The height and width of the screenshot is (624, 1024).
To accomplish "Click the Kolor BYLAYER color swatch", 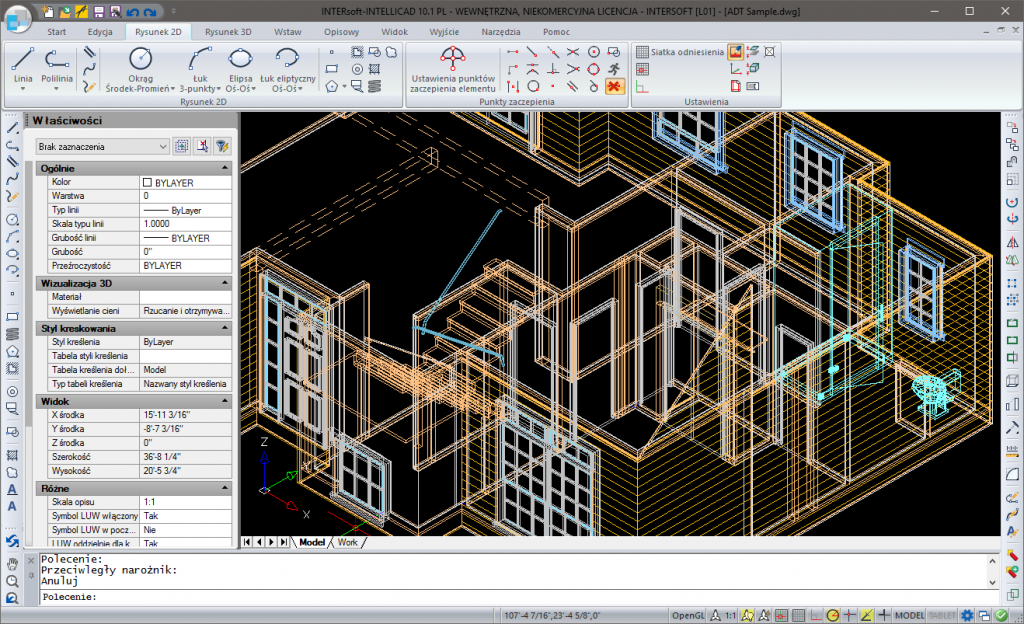I will pos(147,183).
